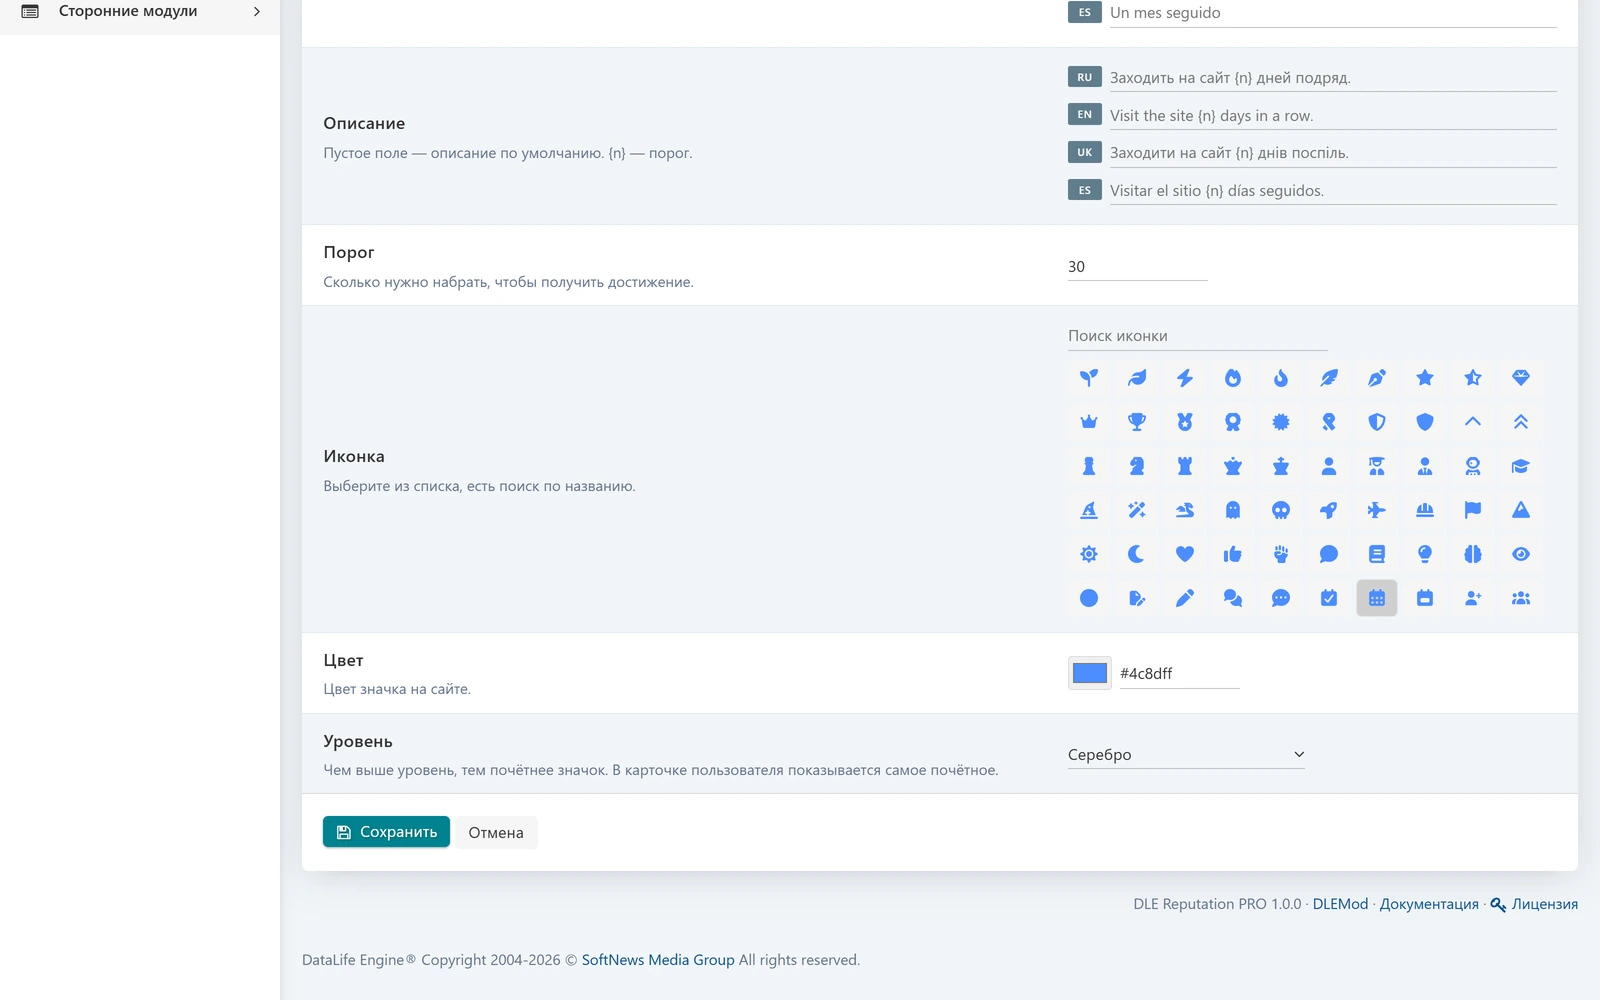
Task: Pick the skull icon
Action: coord(1281,510)
